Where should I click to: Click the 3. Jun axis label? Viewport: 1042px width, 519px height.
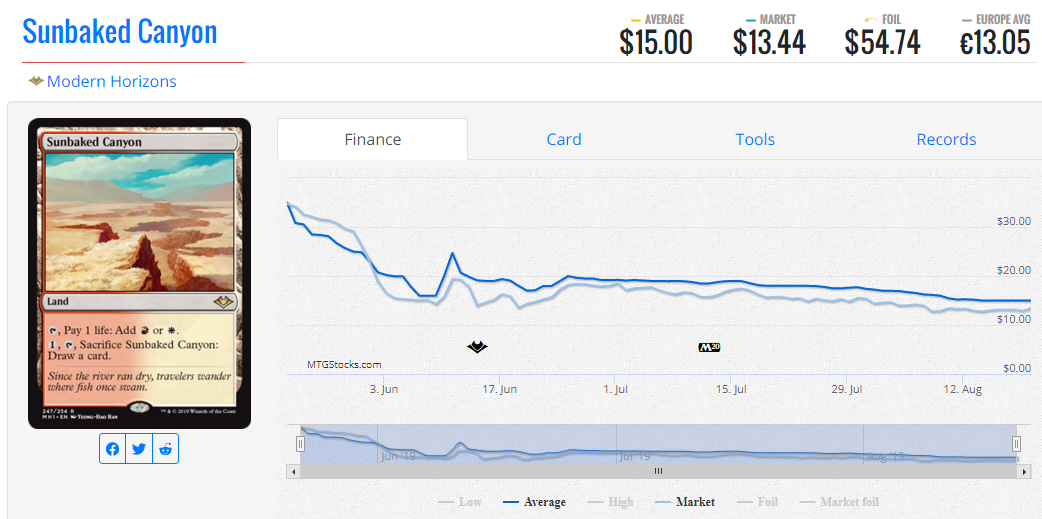tap(383, 389)
